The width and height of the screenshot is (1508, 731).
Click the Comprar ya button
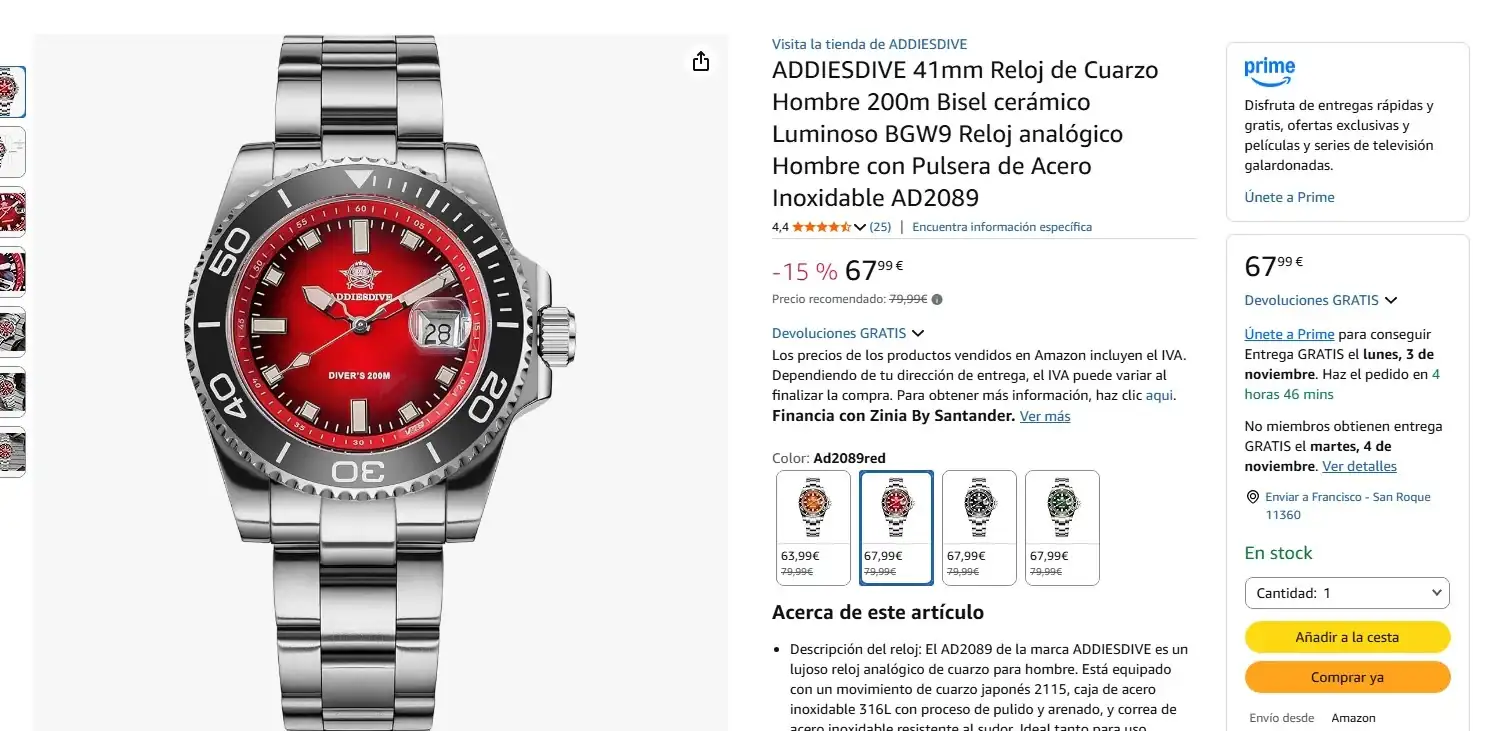point(1347,677)
